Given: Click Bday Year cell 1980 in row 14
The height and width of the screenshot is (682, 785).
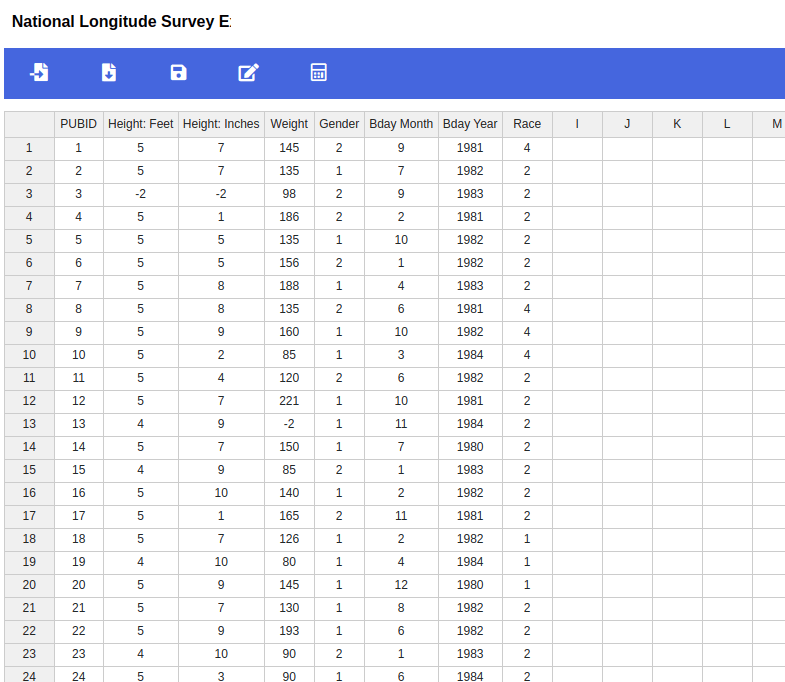Looking at the screenshot, I should [470, 447].
